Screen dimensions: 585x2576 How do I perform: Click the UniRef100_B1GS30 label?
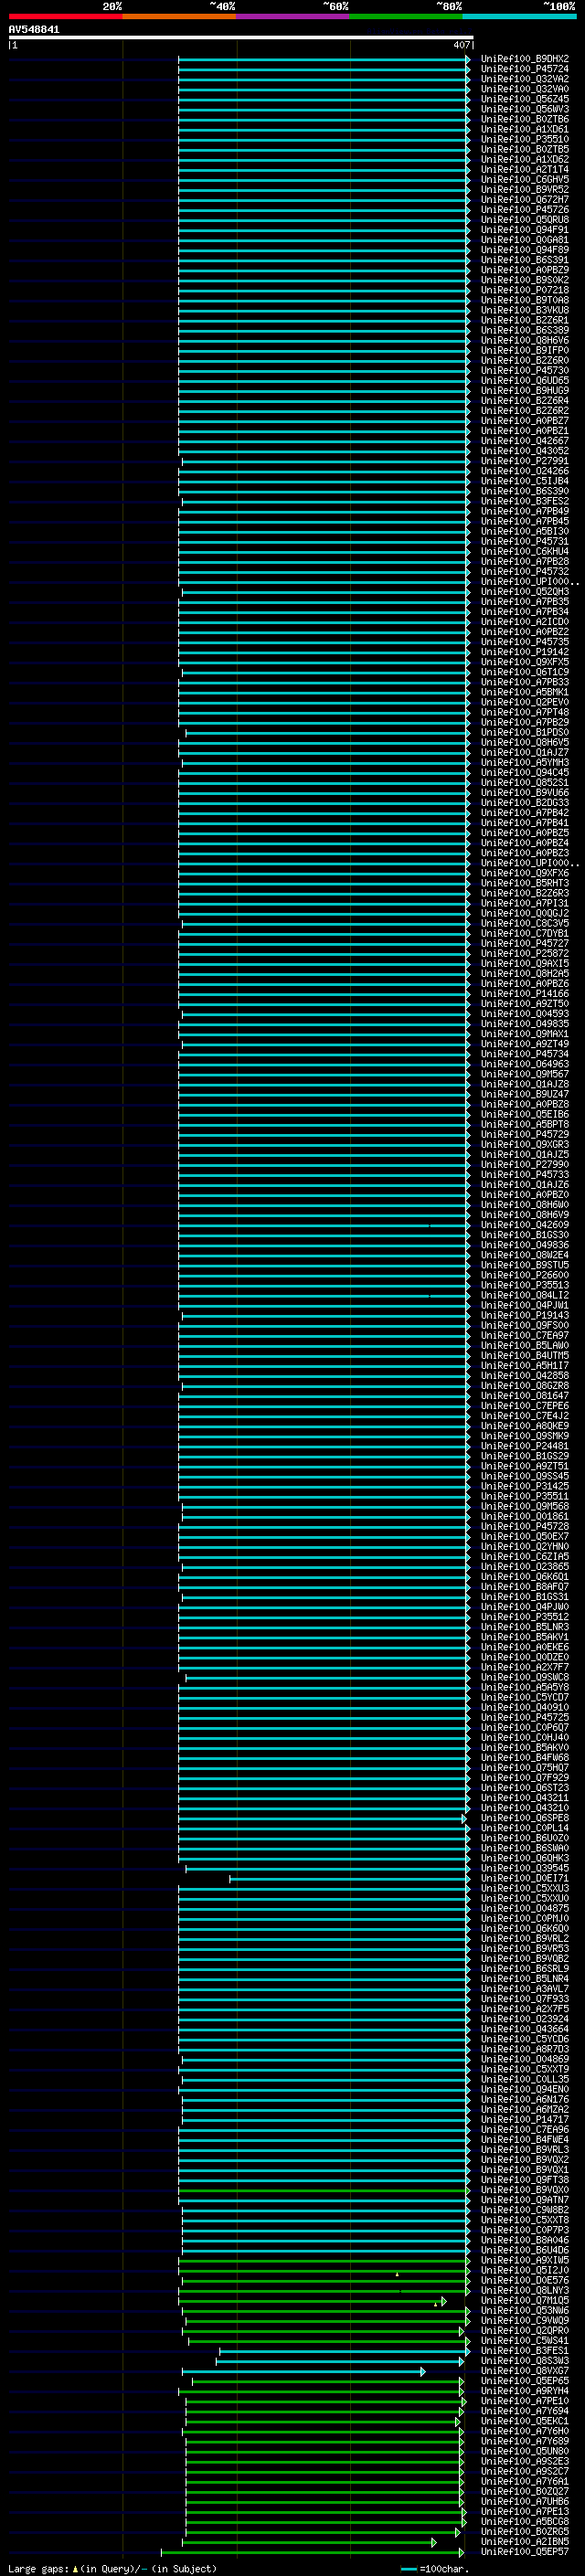coord(524,1235)
